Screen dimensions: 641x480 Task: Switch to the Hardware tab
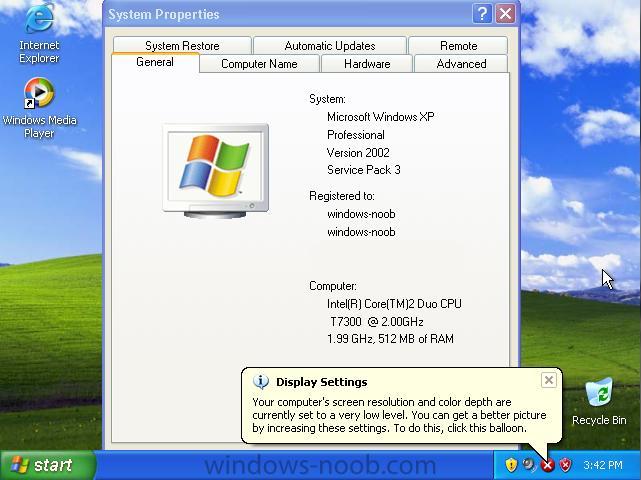click(367, 64)
